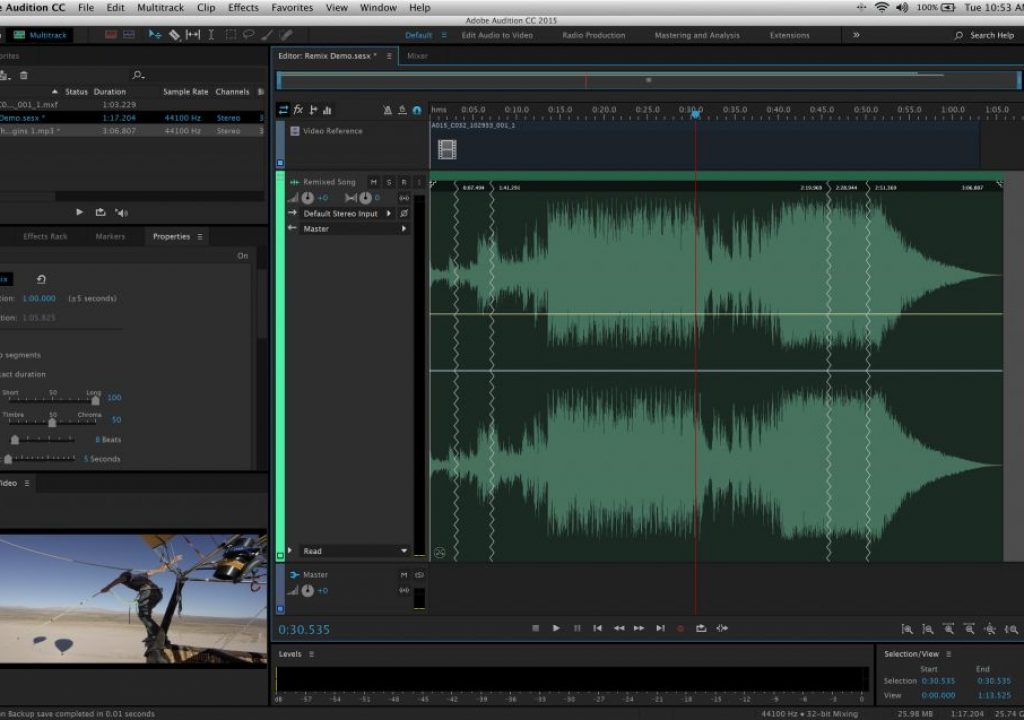Open the Favorites menu
This screenshot has width=1024, height=720.
292,8
